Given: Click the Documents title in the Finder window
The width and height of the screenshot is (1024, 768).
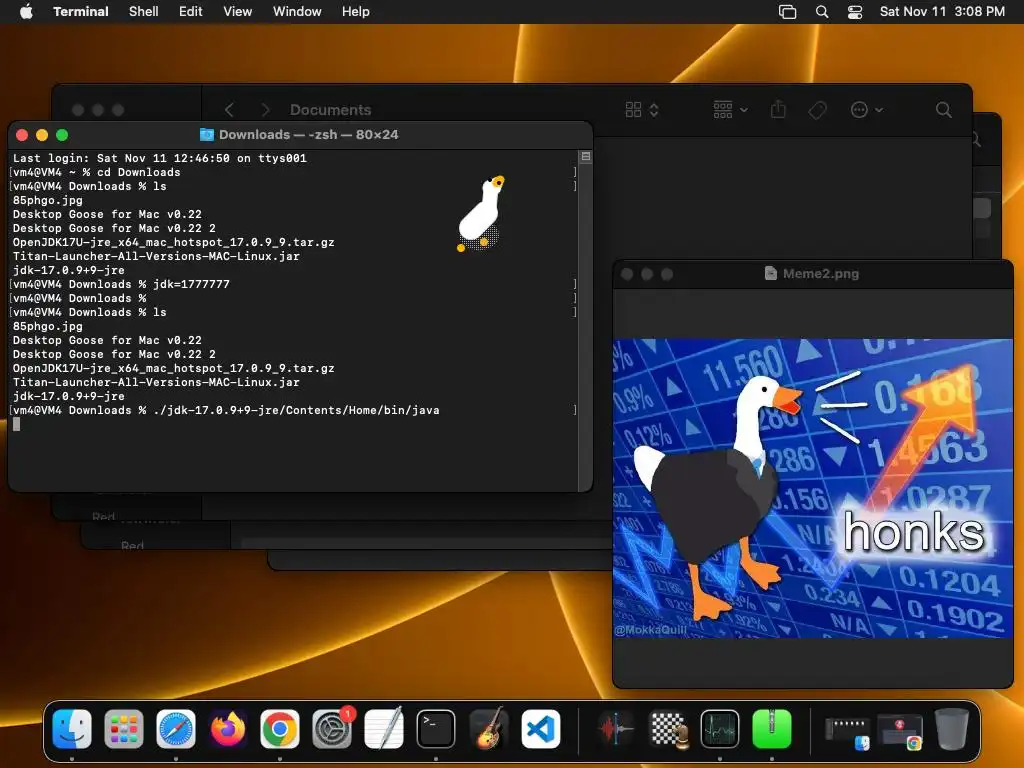Looking at the screenshot, I should coord(330,110).
